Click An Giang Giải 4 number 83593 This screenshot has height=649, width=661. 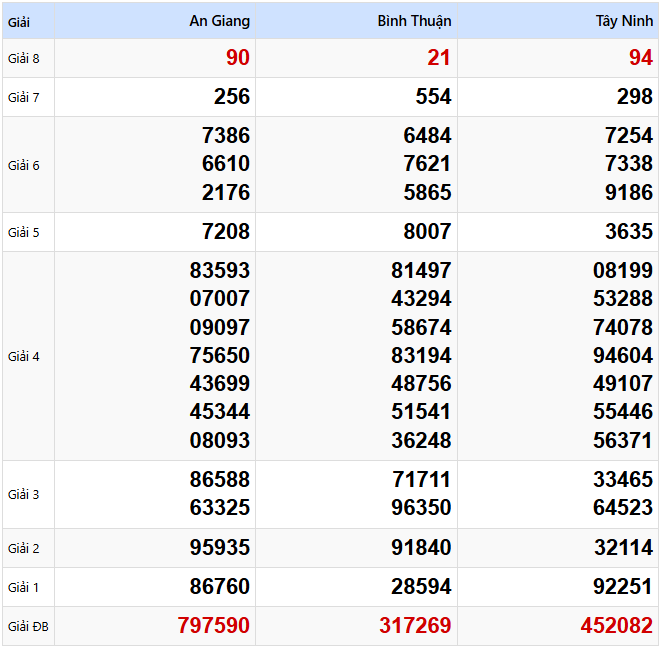tap(219, 270)
